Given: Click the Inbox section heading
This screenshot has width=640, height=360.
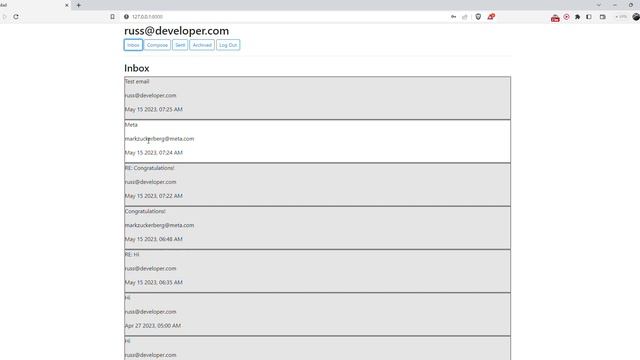Looking at the screenshot, I should [137, 68].
